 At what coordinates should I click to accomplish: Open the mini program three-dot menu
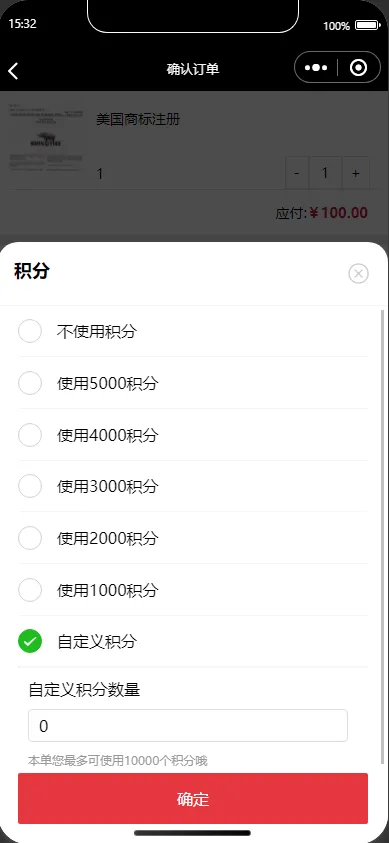coord(316,68)
